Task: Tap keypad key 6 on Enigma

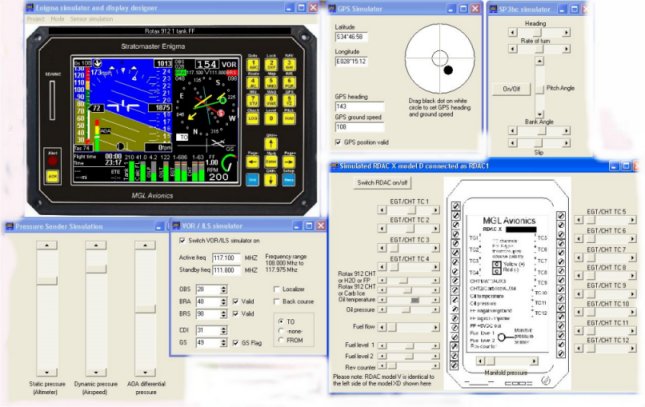Action: (289, 82)
